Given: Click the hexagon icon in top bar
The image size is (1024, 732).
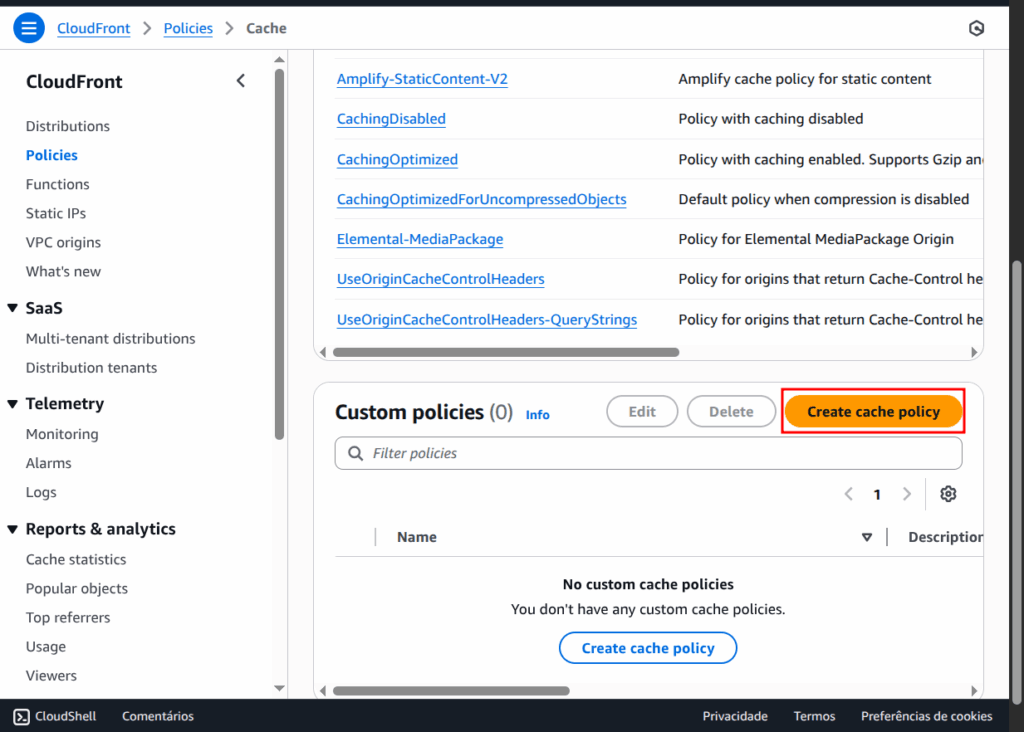Looking at the screenshot, I should point(977,28).
